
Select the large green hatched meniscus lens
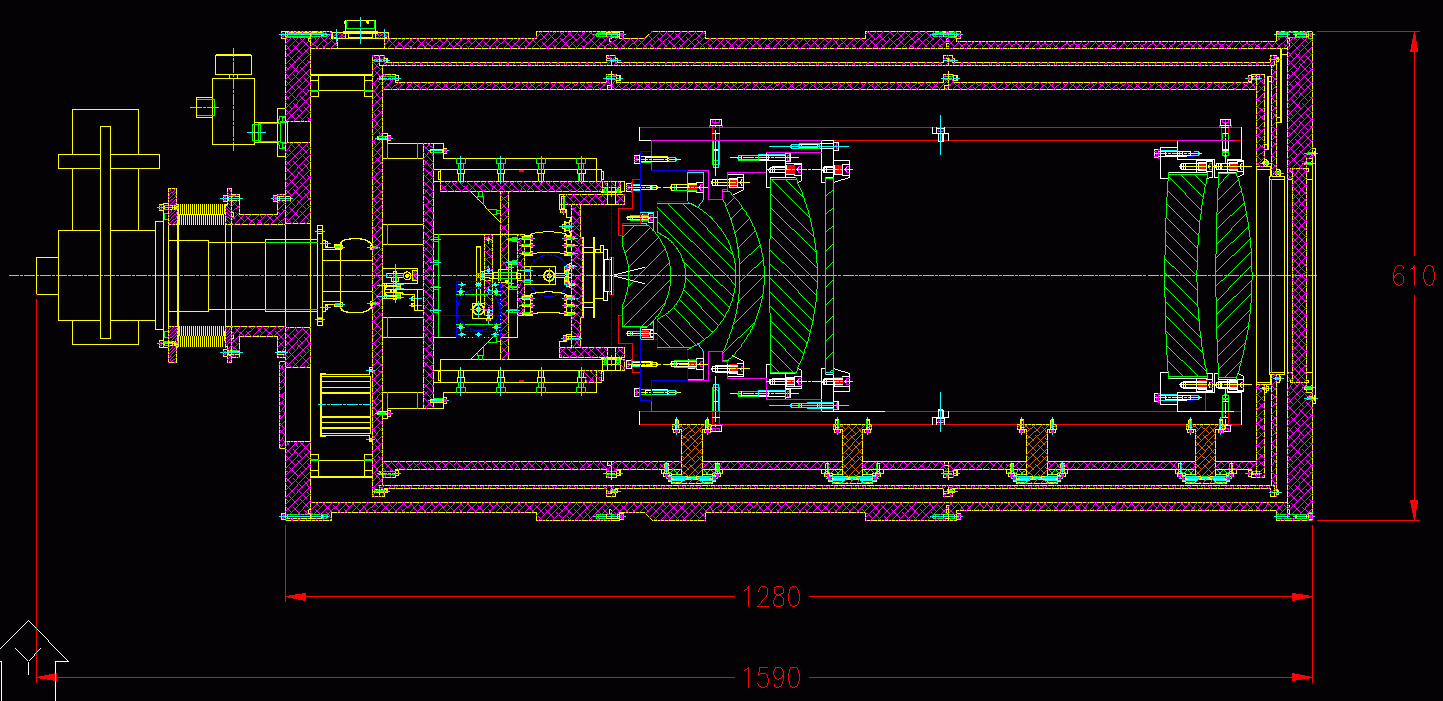point(690,275)
